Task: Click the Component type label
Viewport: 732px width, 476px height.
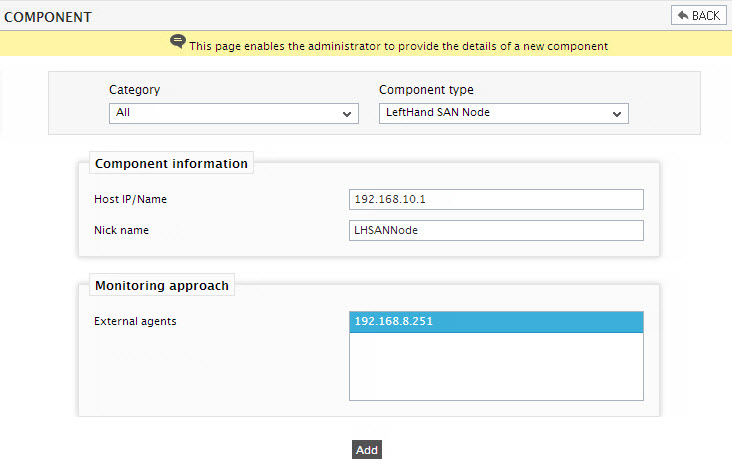Action: coord(426,90)
